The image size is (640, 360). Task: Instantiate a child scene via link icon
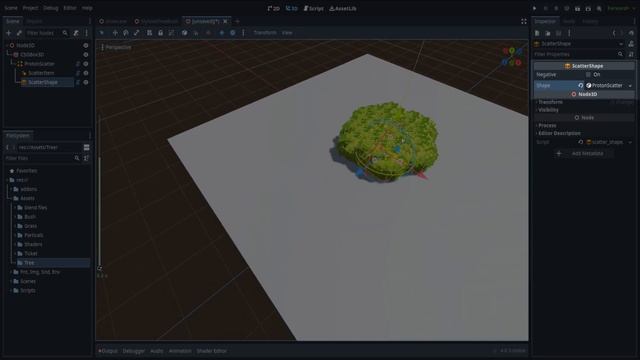tap(19, 33)
